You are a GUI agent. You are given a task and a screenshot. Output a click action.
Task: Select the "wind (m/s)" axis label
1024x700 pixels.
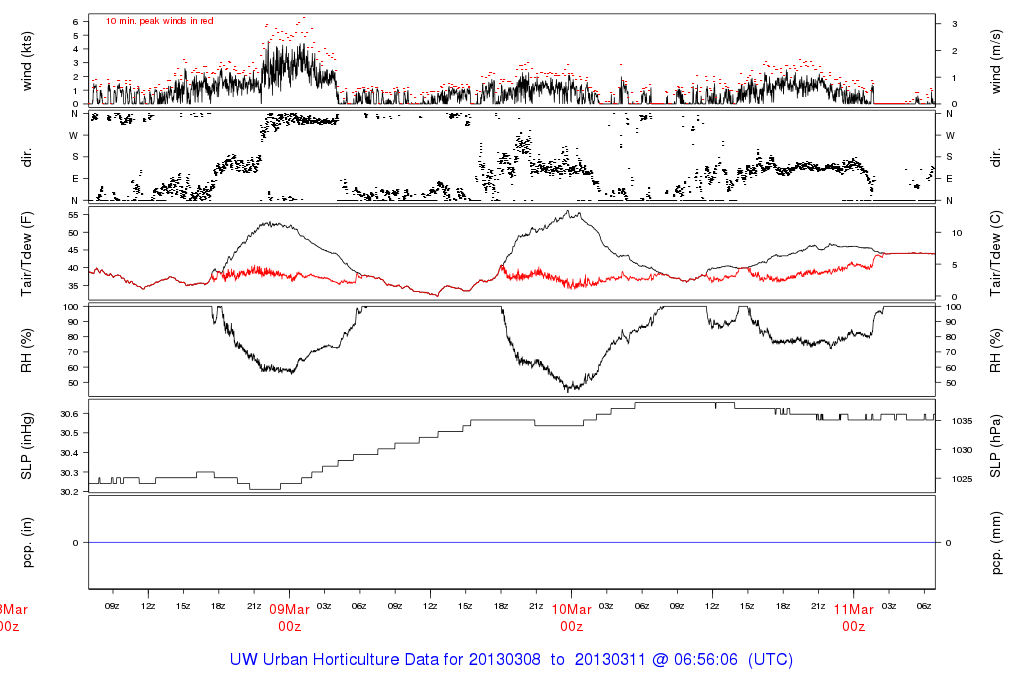[995, 61]
